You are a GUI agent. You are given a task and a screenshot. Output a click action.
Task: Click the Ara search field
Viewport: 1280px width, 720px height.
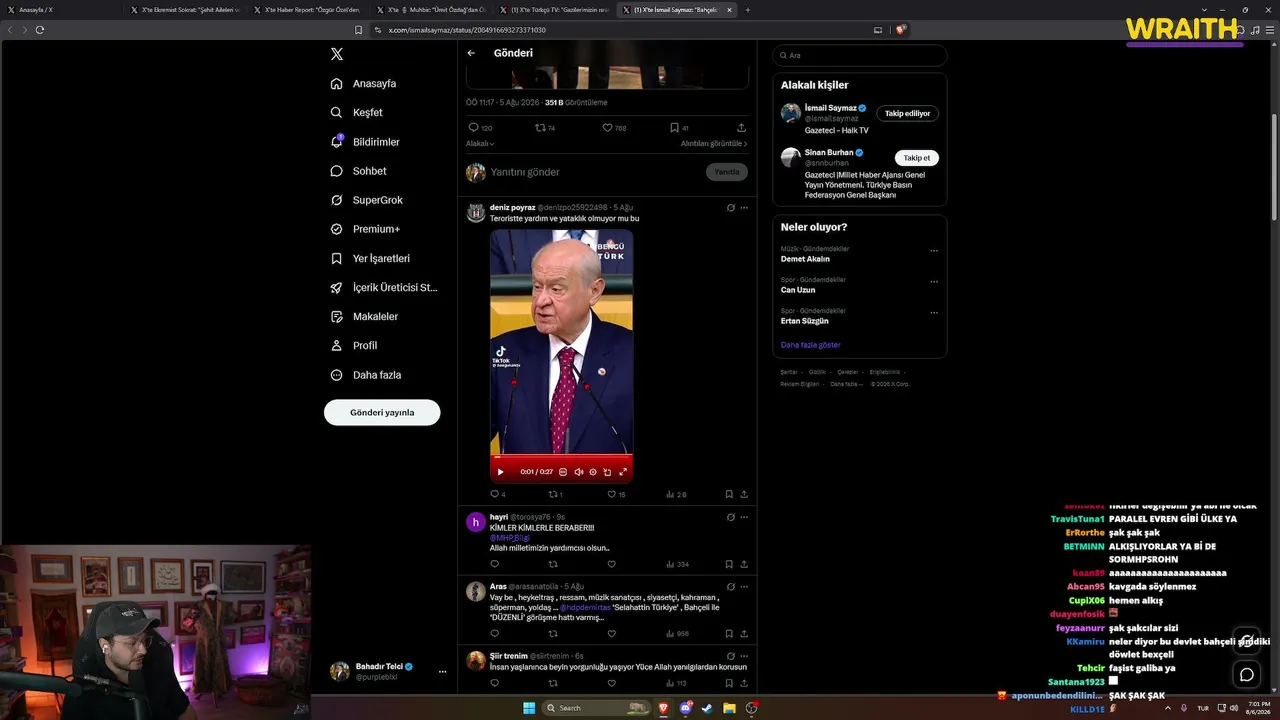(x=860, y=55)
